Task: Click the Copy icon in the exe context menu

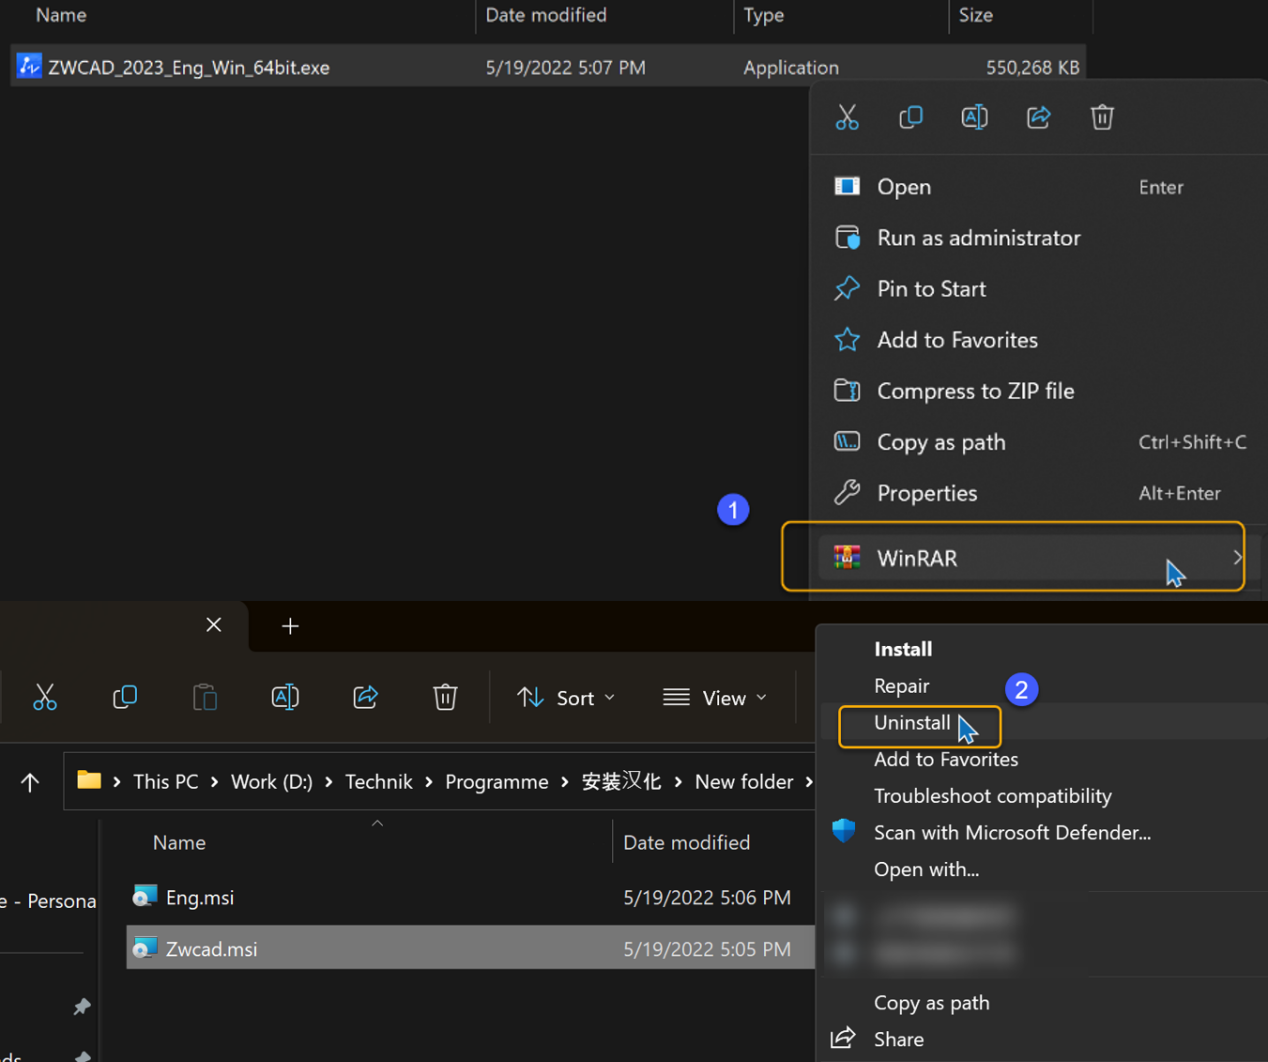Action: pyautogui.click(x=911, y=118)
